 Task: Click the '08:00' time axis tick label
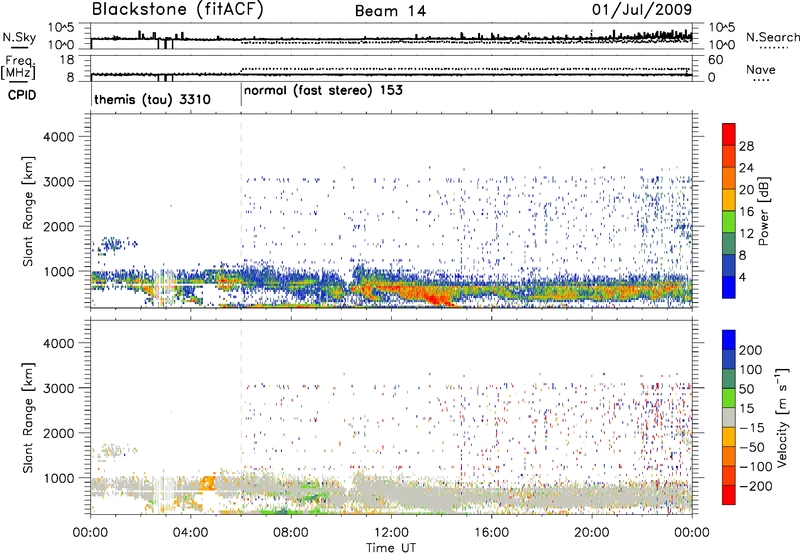pyautogui.click(x=290, y=533)
